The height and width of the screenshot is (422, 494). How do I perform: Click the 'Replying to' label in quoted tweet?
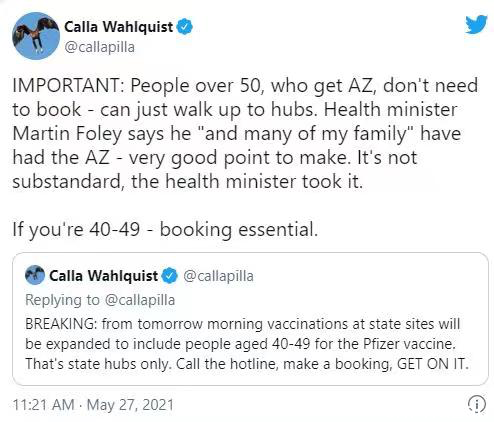62,300
